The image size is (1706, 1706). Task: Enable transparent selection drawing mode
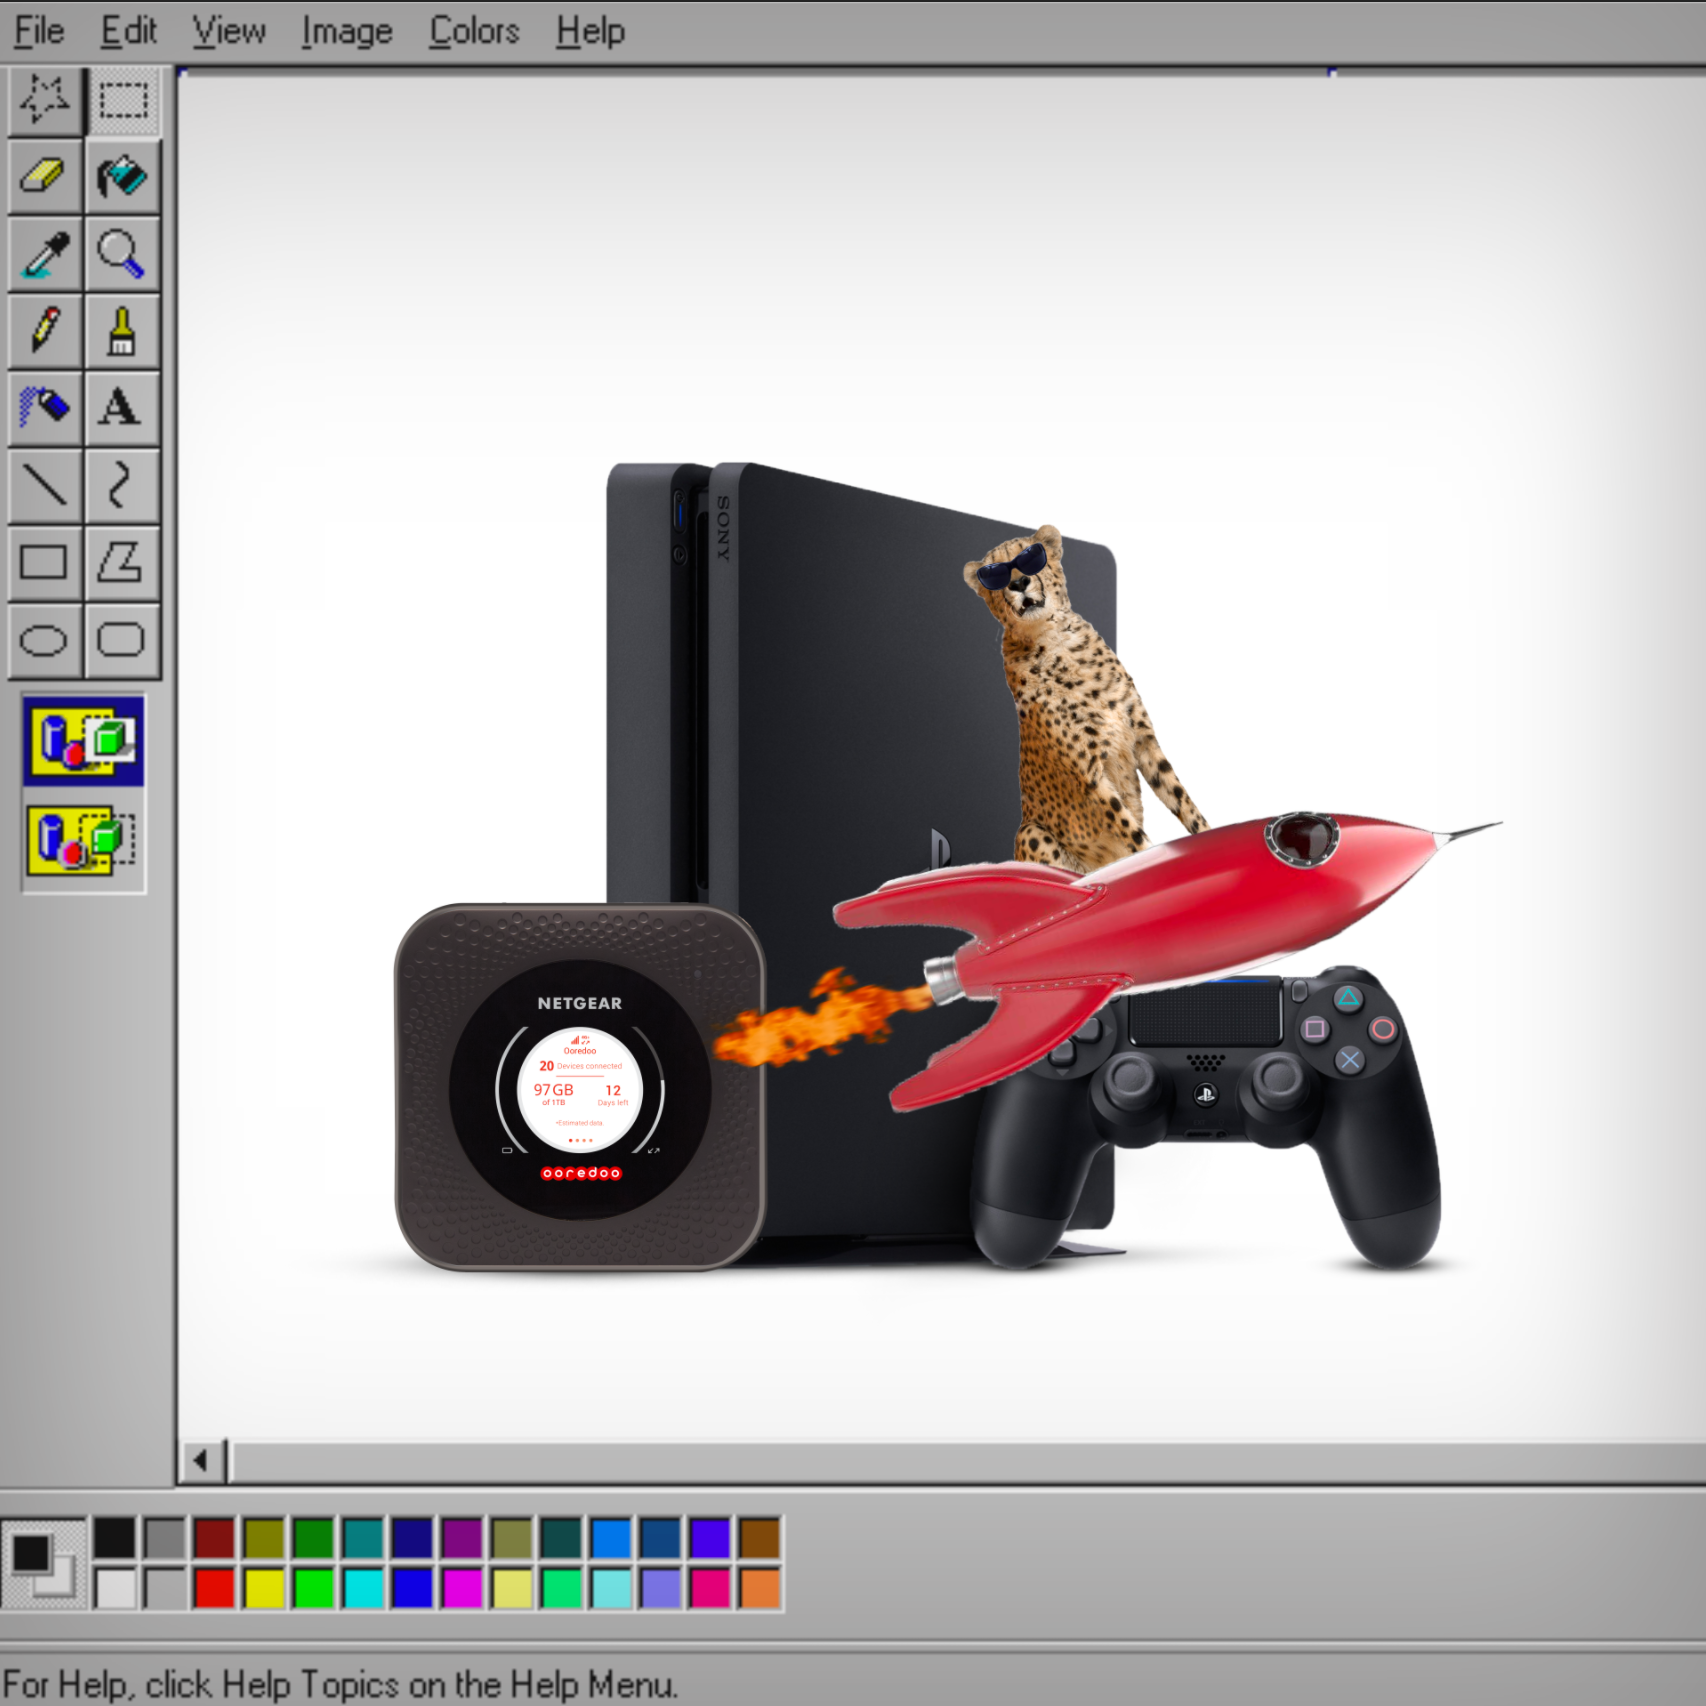84,840
